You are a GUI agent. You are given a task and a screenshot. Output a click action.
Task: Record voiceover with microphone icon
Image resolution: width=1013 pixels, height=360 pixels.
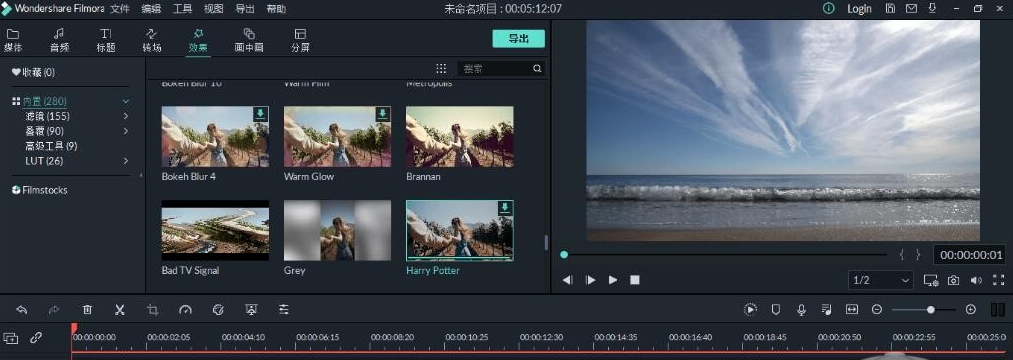(801, 310)
